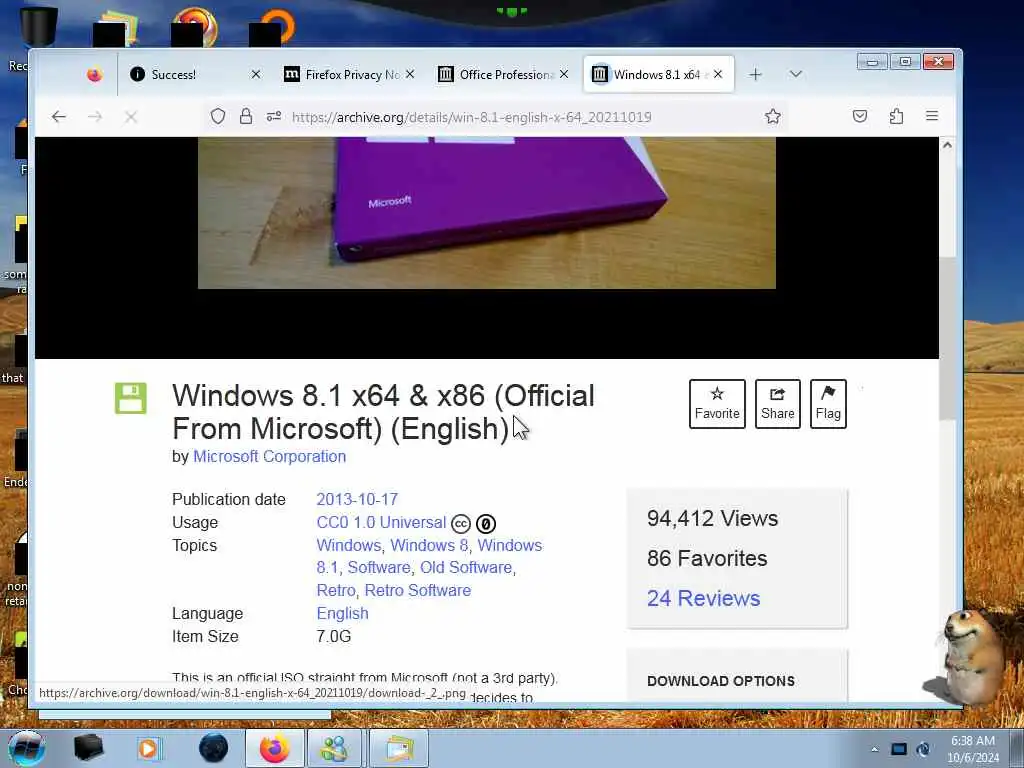Image resolution: width=1024 pixels, height=768 pixels.
Task: Open the Retro Software topic link
Action: 418,590
